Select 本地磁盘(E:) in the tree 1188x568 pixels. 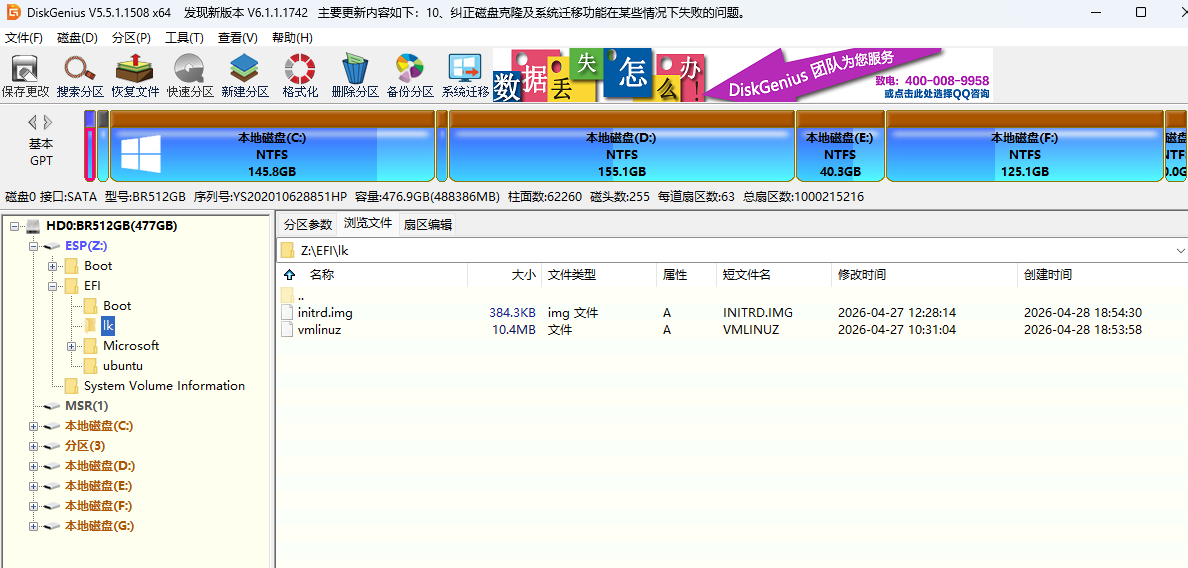pyautogui.click(x=98, y=485)
